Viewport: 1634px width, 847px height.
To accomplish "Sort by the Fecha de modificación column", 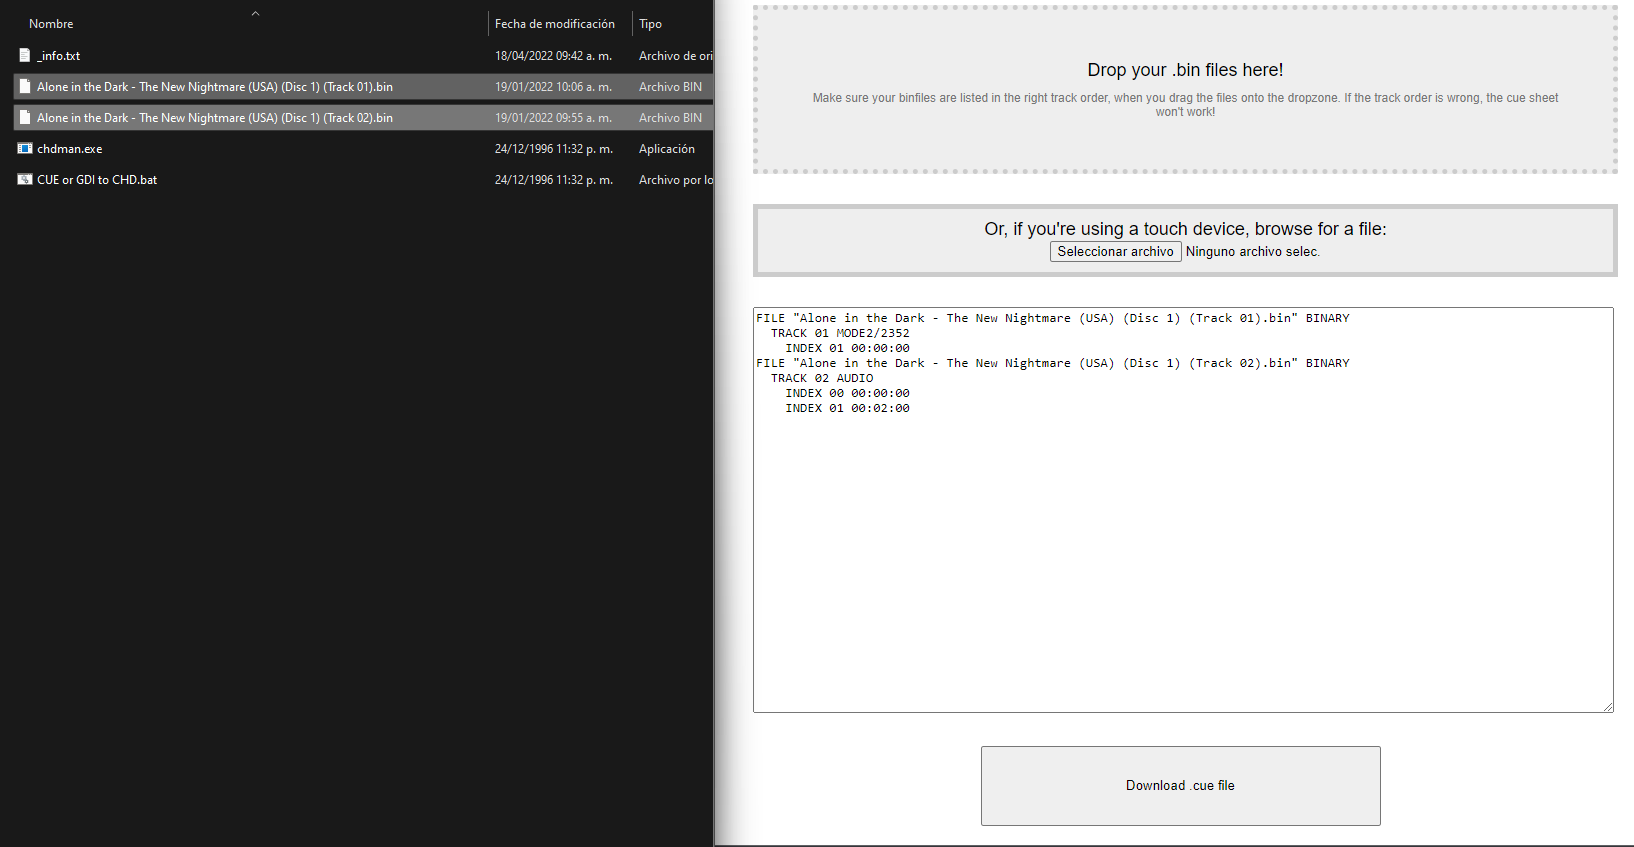I will (555, 24).
